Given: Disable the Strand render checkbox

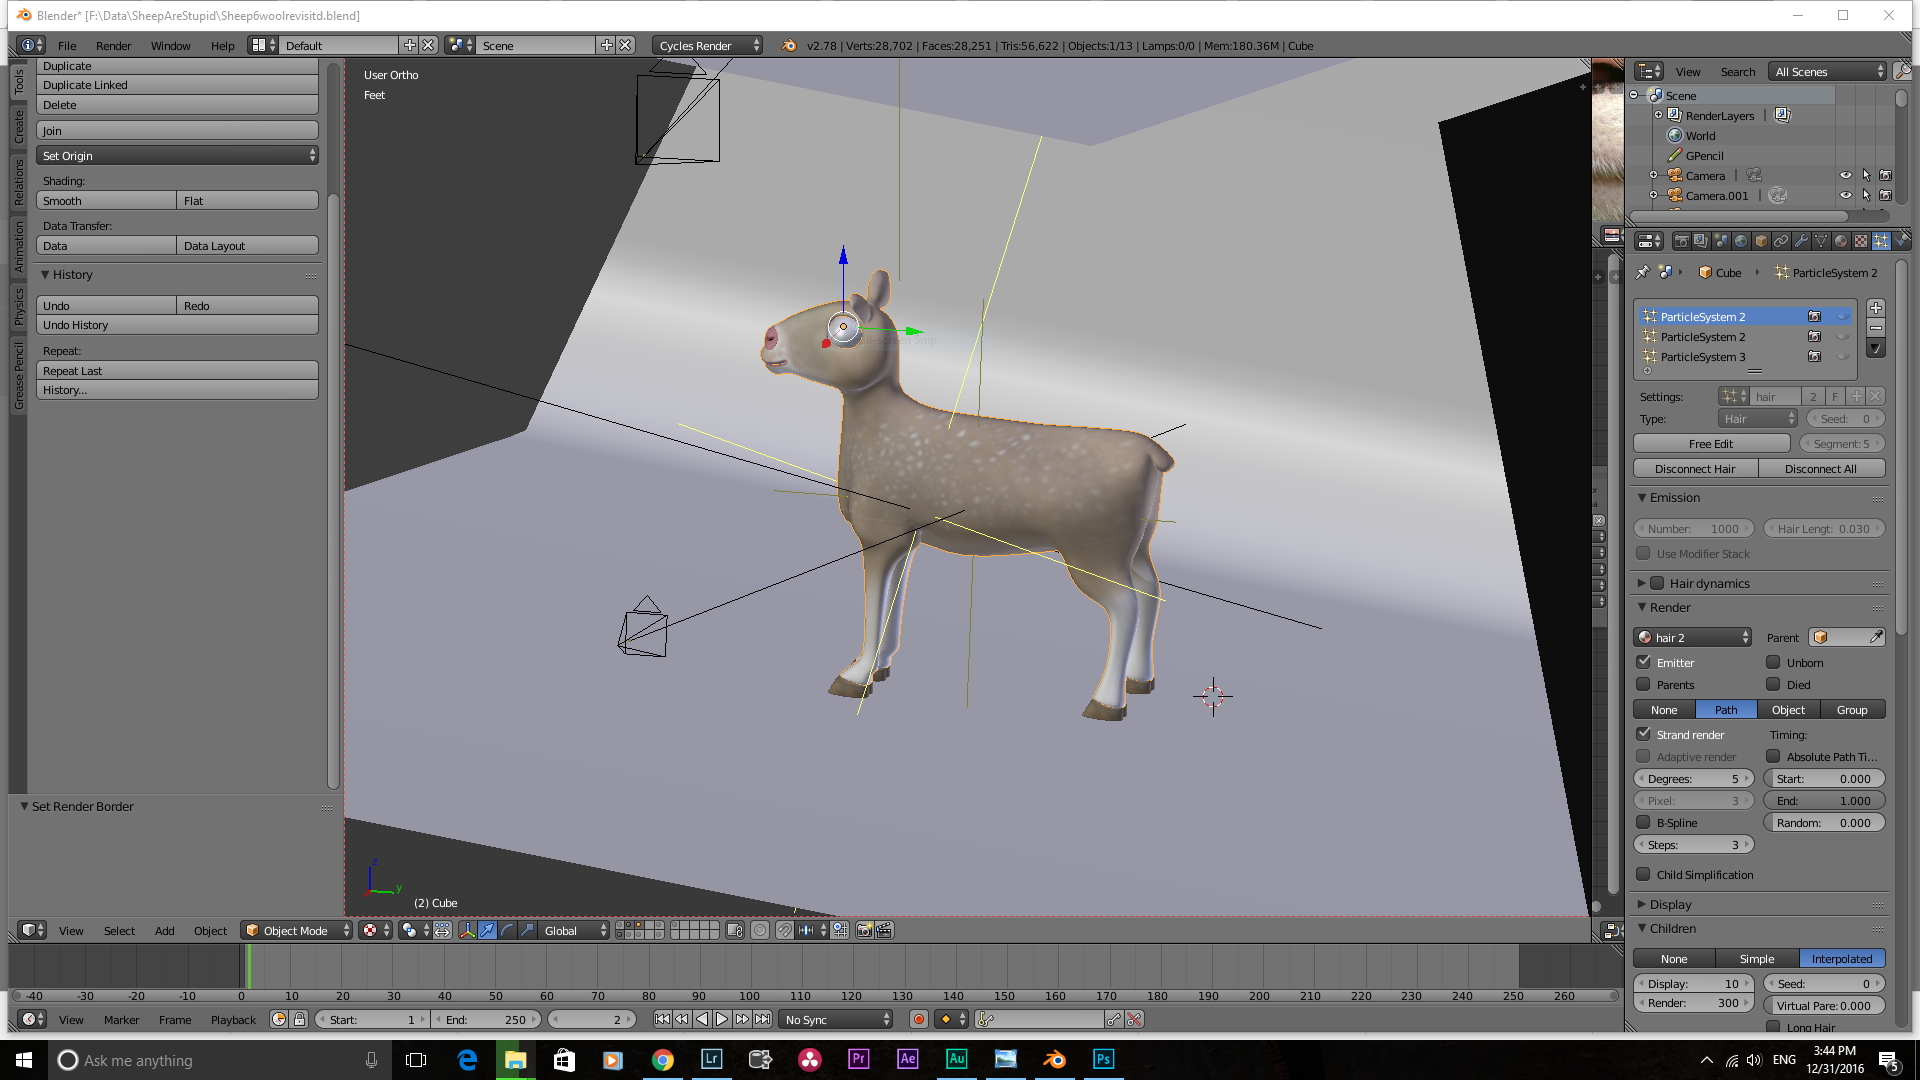Looking at the screenshot, I should 1643,734.
